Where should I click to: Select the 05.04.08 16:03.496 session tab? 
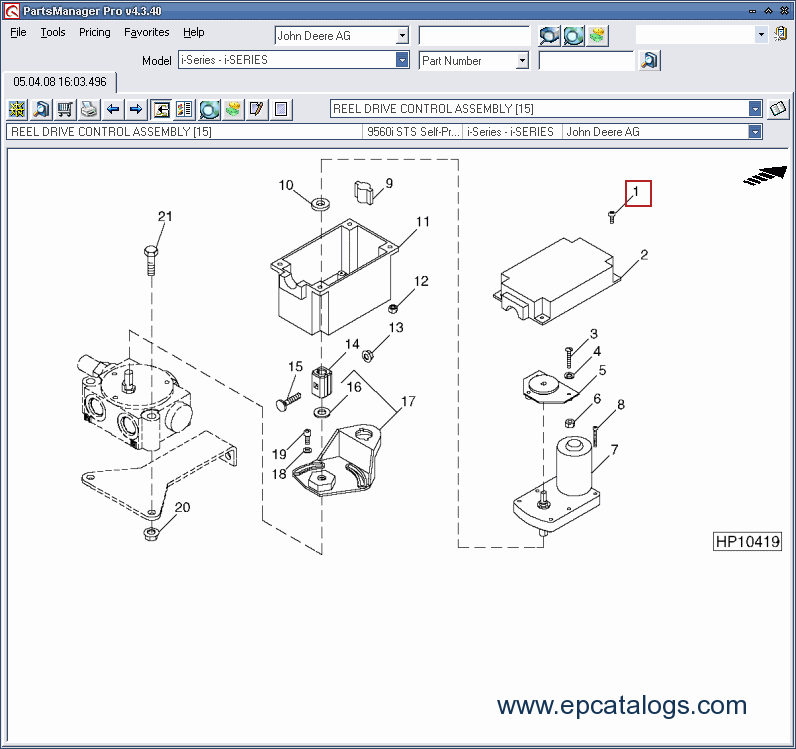(60, 82)
